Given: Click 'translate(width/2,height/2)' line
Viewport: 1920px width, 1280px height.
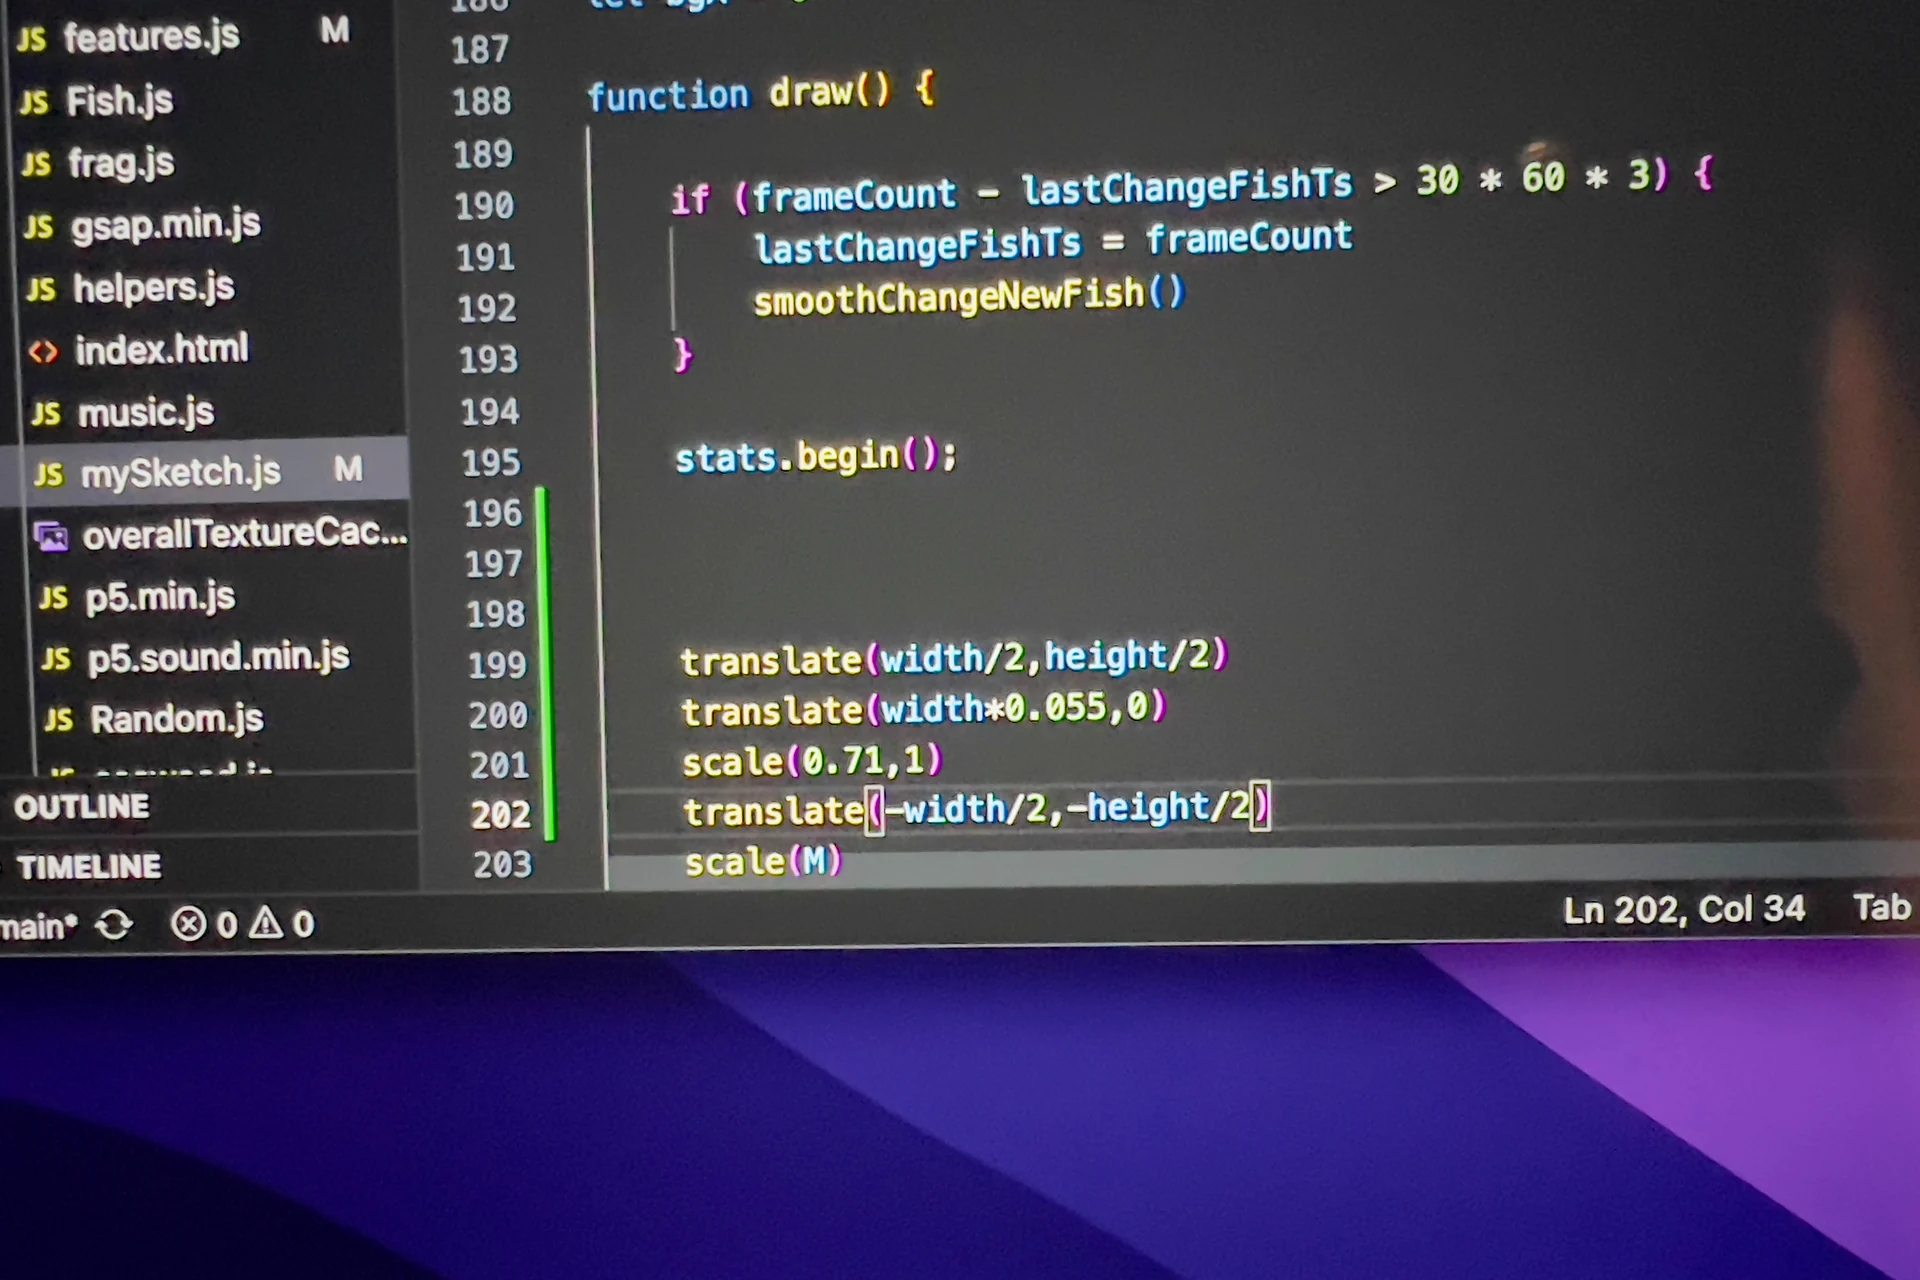Looking at the screenshot, I should pyautogui.click(x=954, y=658).
